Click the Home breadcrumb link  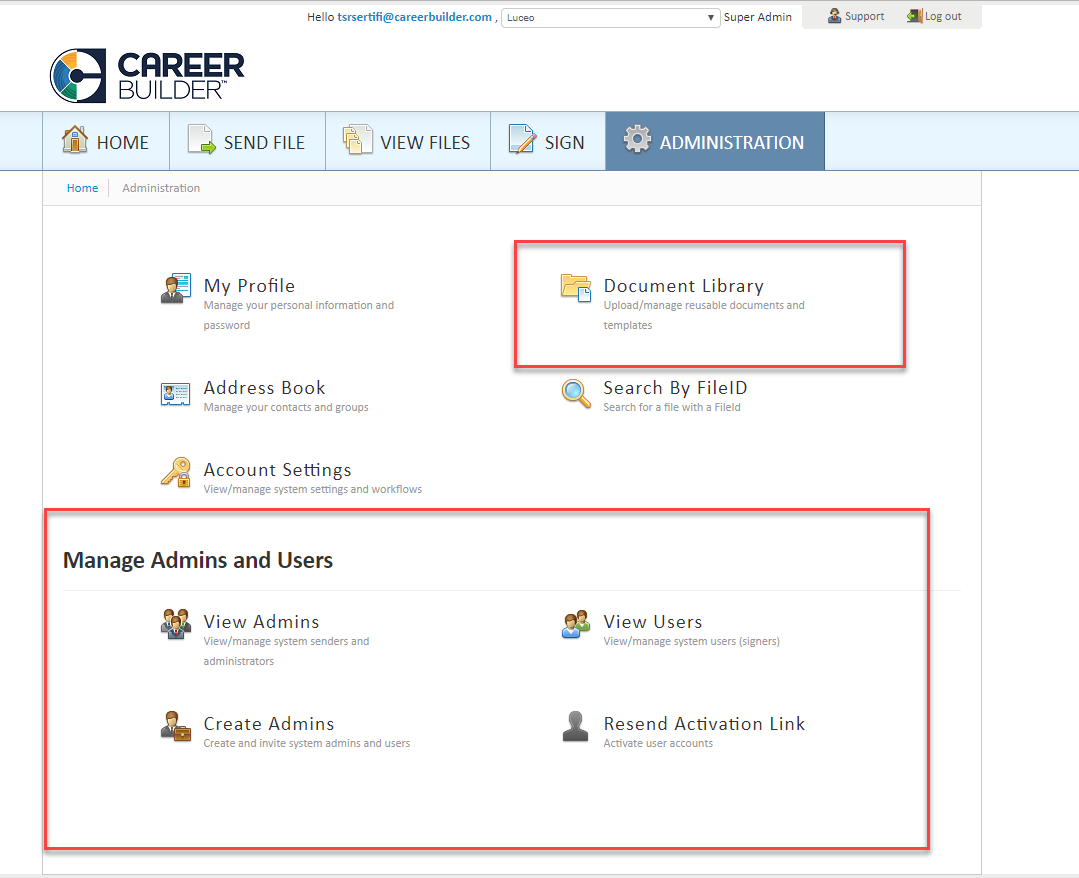tap(83, 188)
